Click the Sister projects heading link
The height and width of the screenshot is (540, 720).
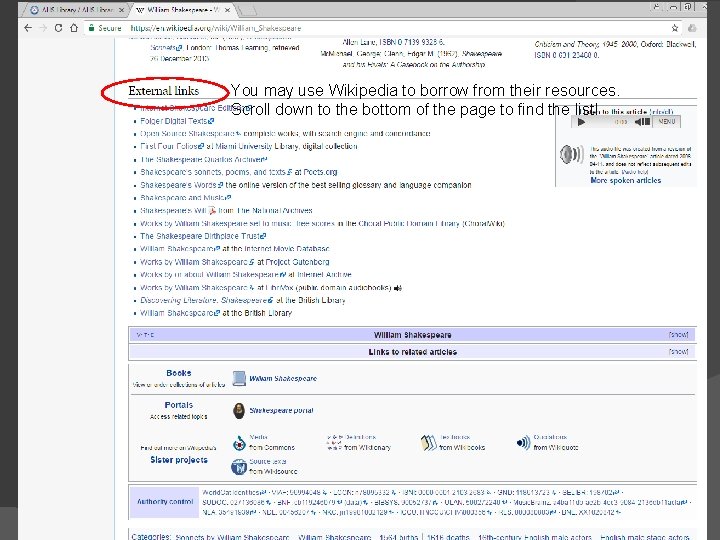click(x=179, y=460)
